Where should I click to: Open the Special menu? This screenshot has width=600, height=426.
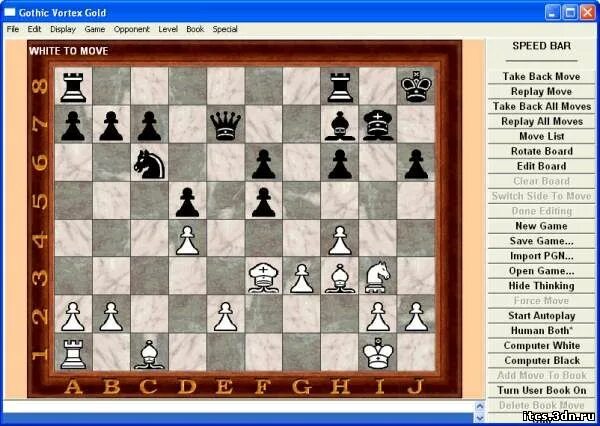(x=225, y=29)
